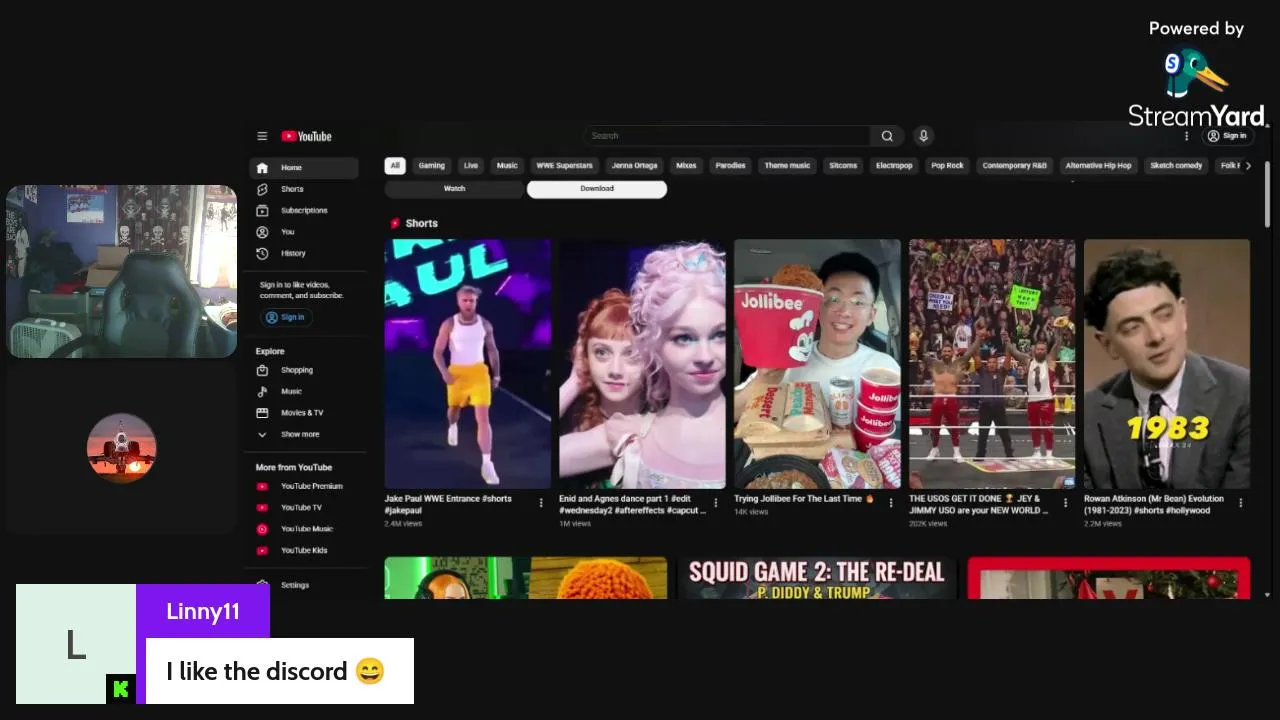Select the Sketch comedy filter chip
The image size is (1280, 720).
1176,166
